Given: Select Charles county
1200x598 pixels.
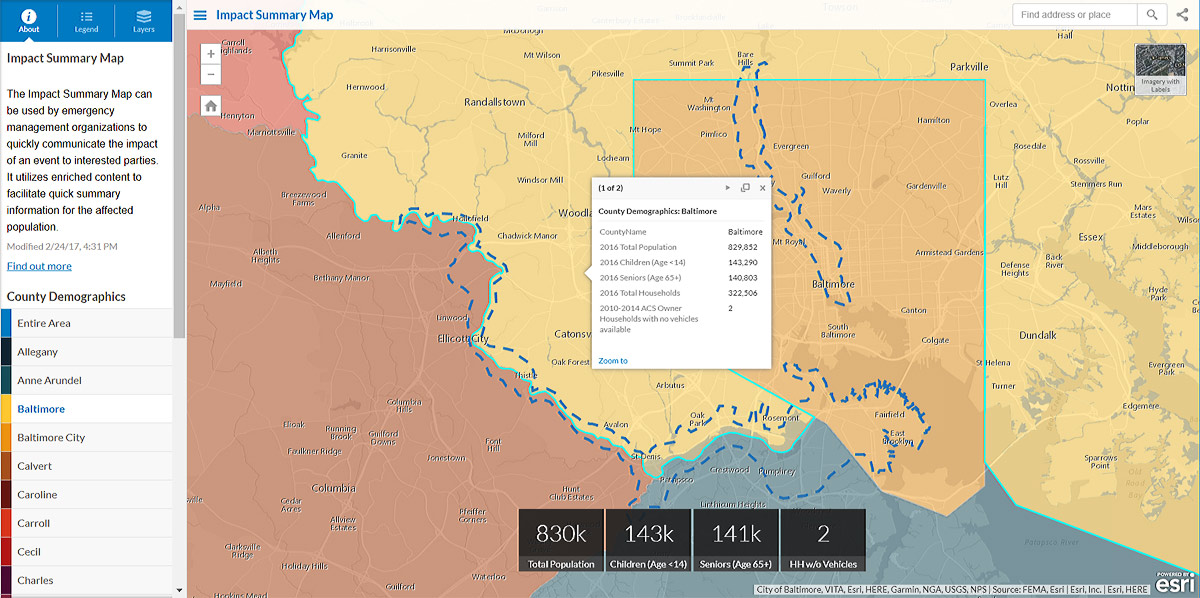Looking at the screenshot, I should tap(86, 580).
